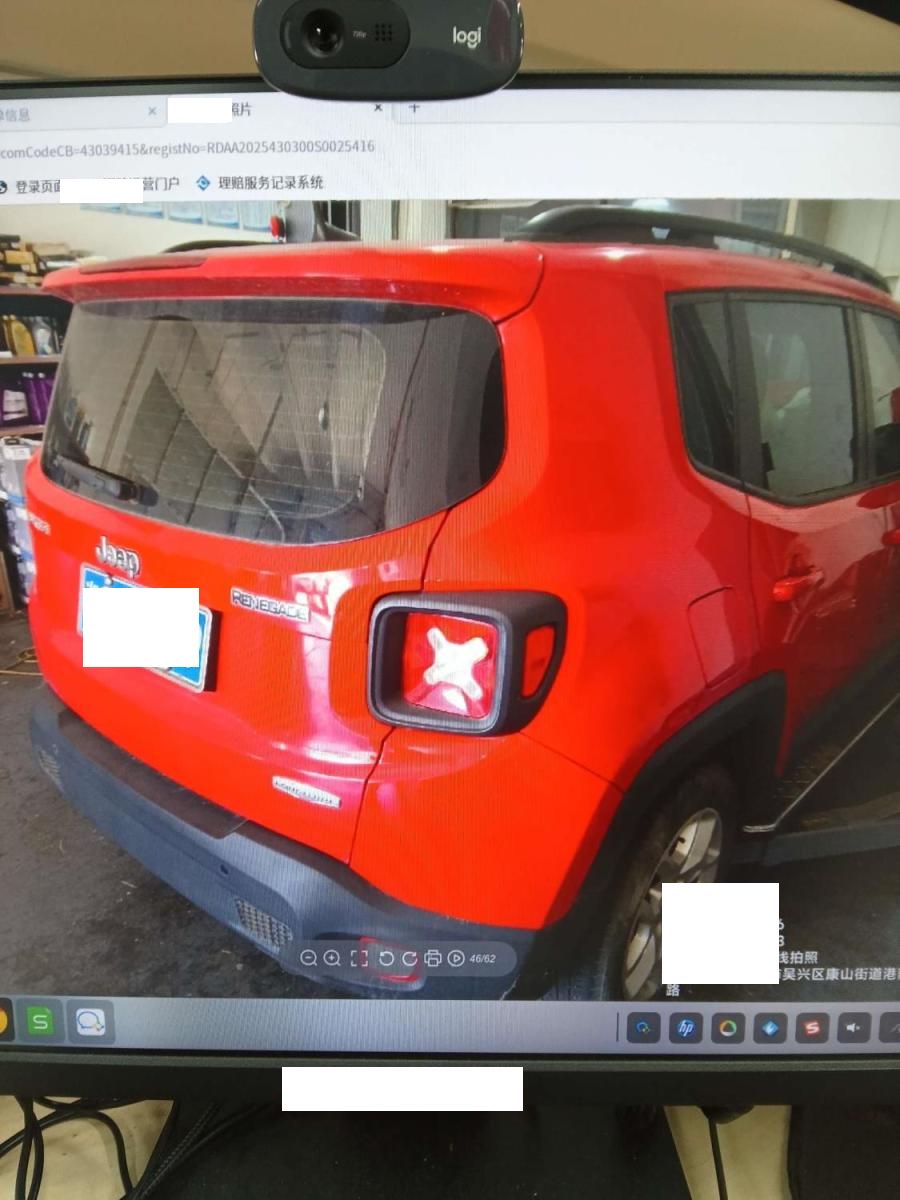Open the 登录页面 bookmark
This screenshot has width=900, height=1200.
click(x=38, y=186)
